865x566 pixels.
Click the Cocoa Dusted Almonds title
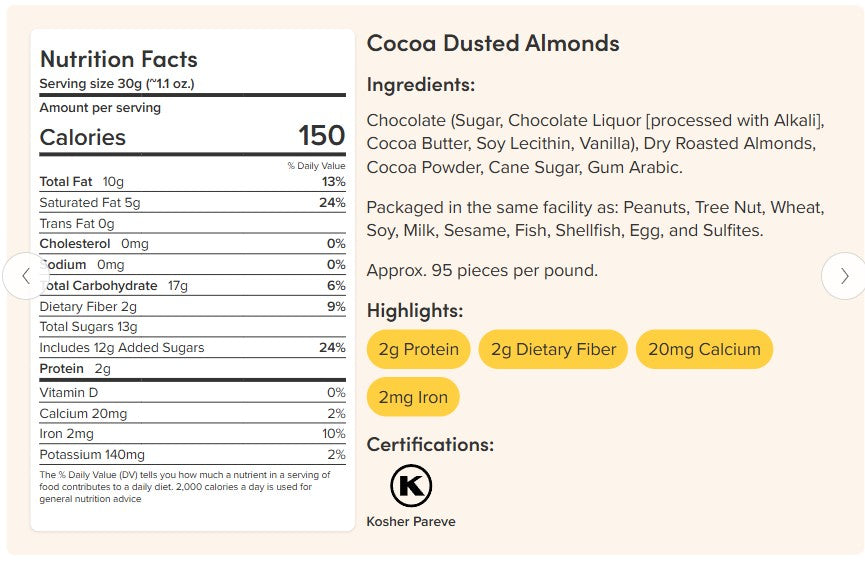493,44
